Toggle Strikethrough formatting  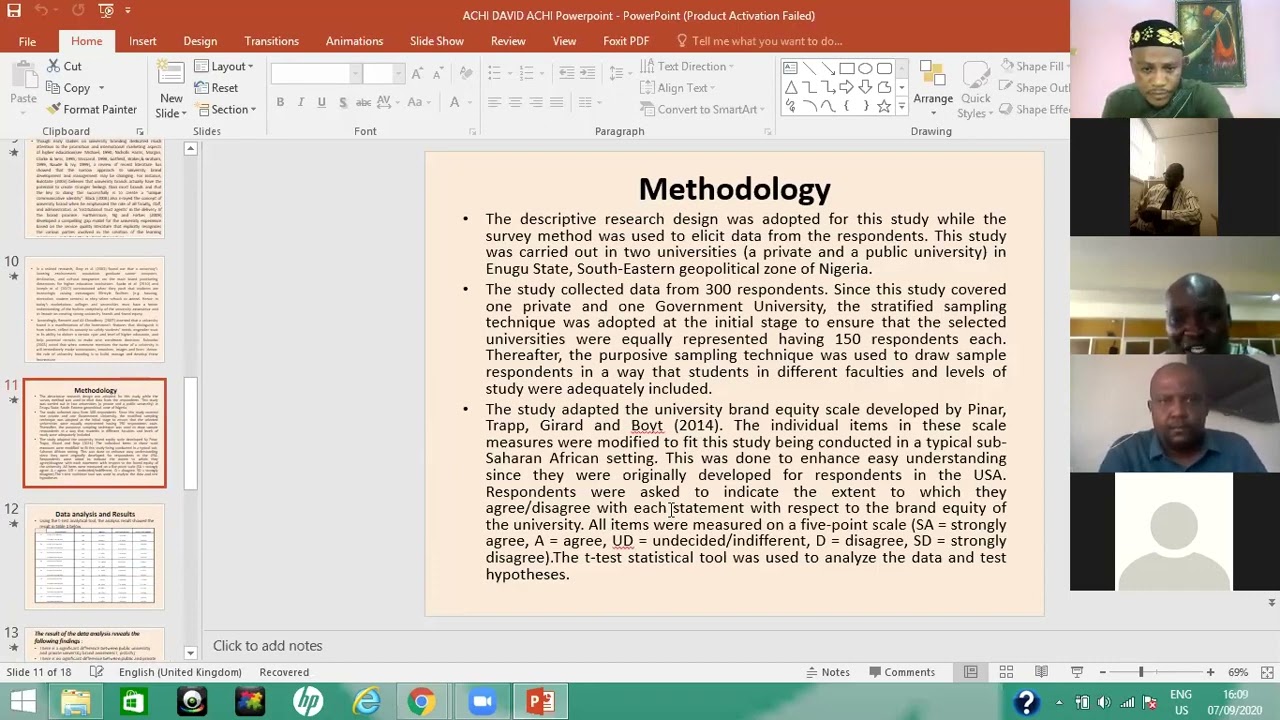pos(364,102)
